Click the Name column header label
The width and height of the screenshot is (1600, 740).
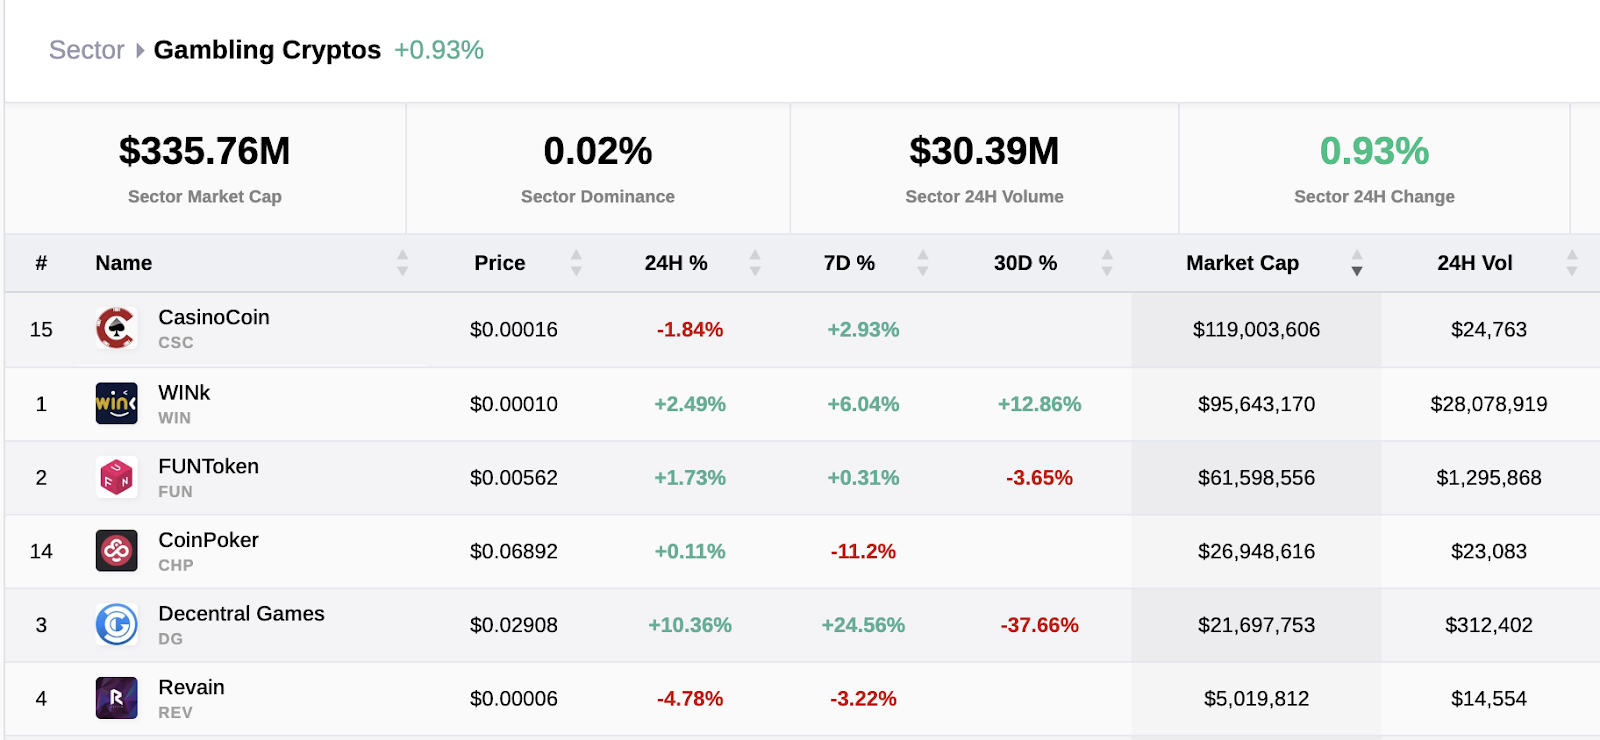(x=124, y=263)
